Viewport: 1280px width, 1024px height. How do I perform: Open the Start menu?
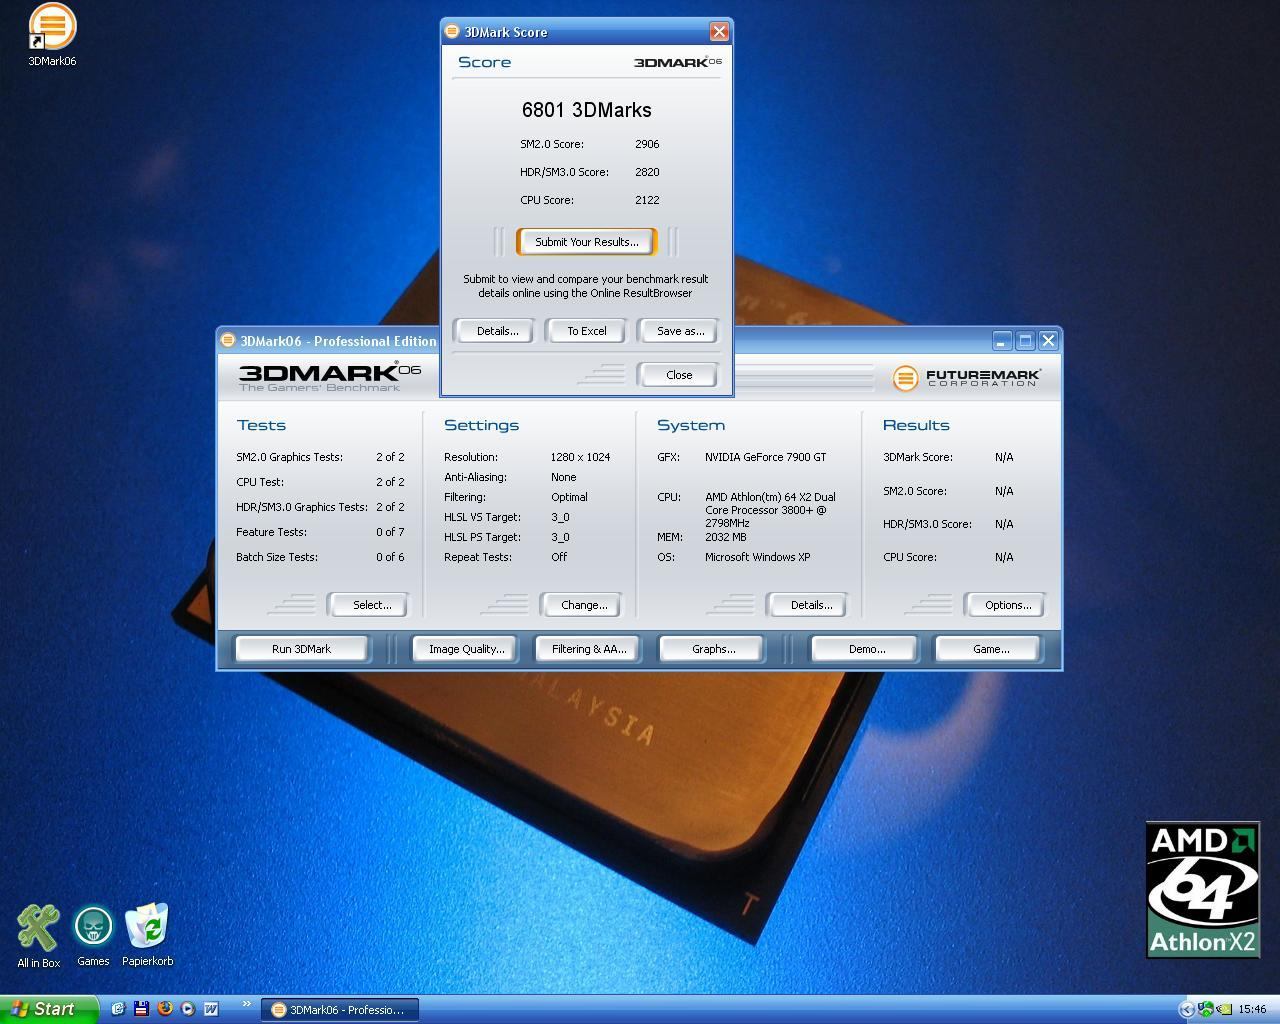coord(49,1009)
